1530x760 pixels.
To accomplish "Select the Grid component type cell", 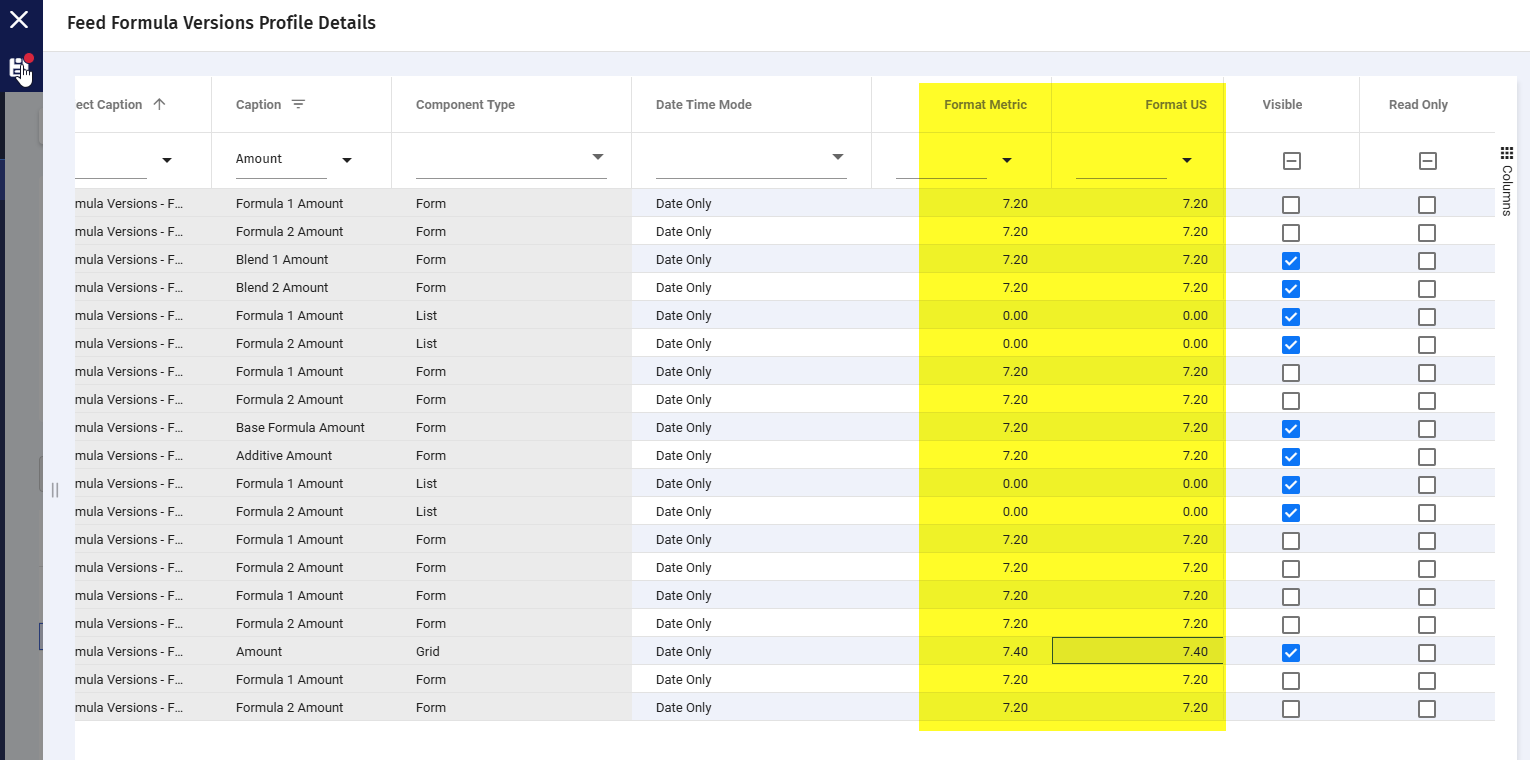I will [511, 651].
